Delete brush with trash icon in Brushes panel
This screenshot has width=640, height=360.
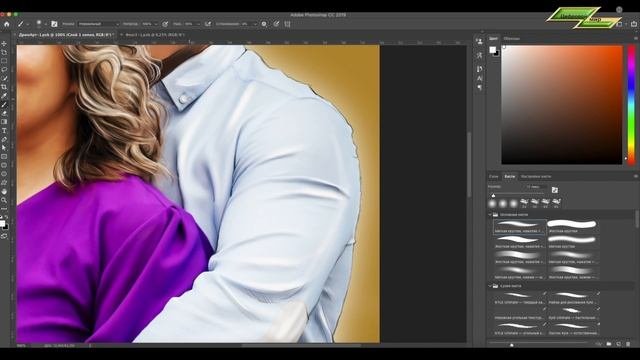coord(628,344)
